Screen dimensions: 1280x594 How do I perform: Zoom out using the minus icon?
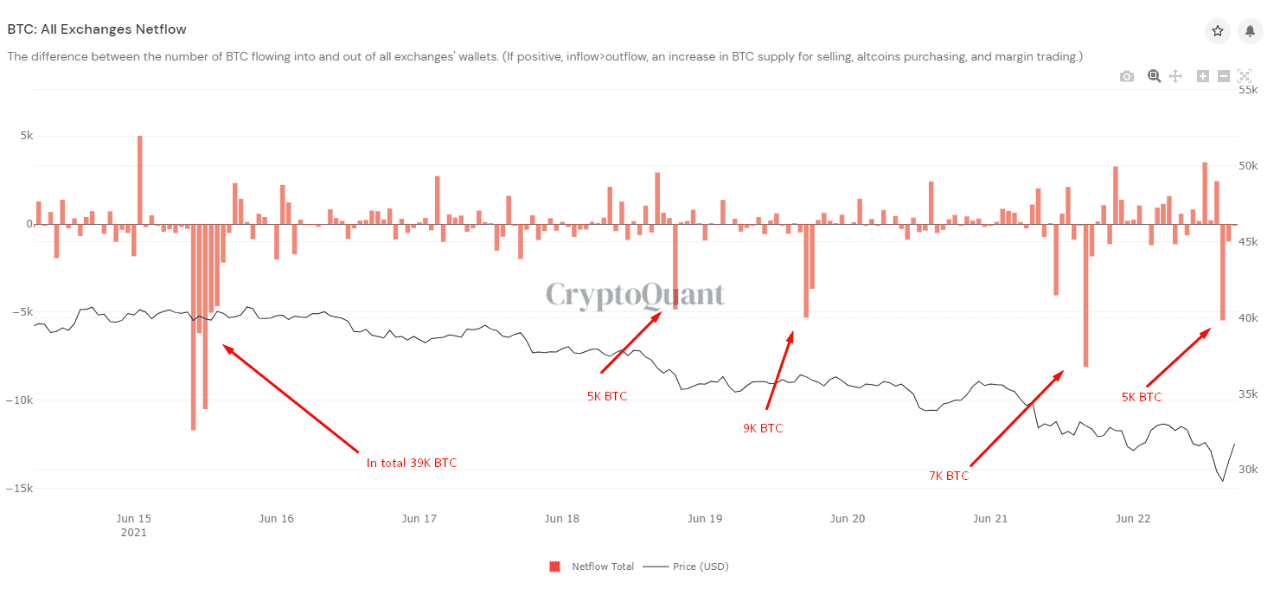[1223, 75]
